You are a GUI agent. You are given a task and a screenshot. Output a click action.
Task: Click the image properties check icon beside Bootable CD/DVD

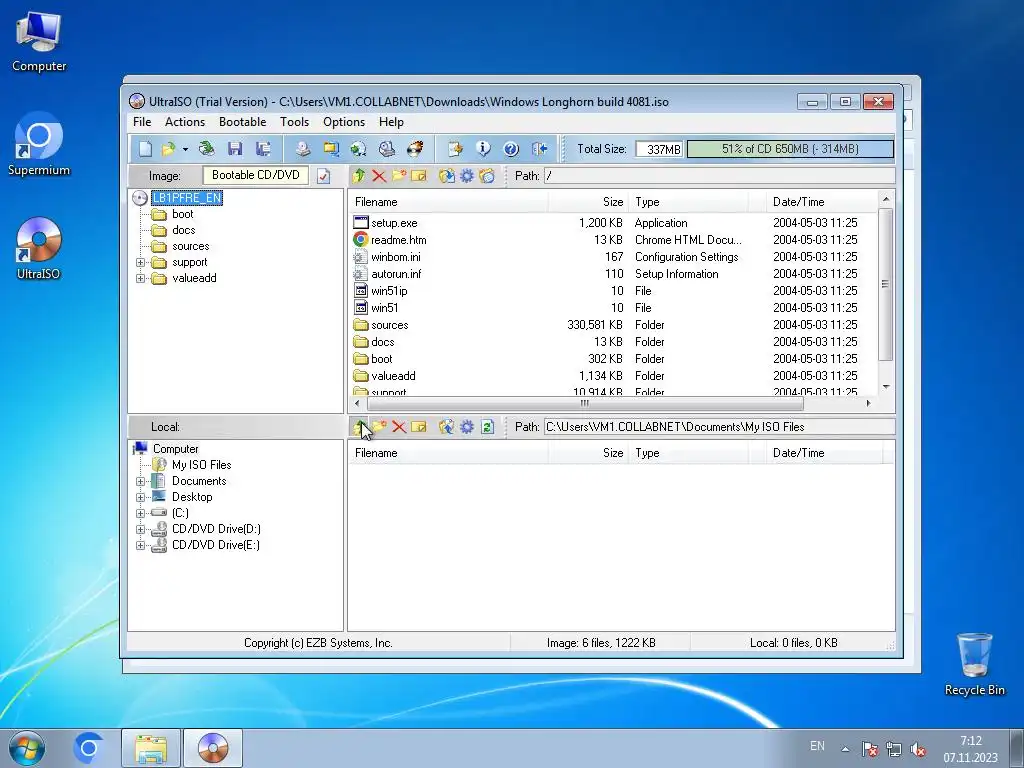click(323, 176)
